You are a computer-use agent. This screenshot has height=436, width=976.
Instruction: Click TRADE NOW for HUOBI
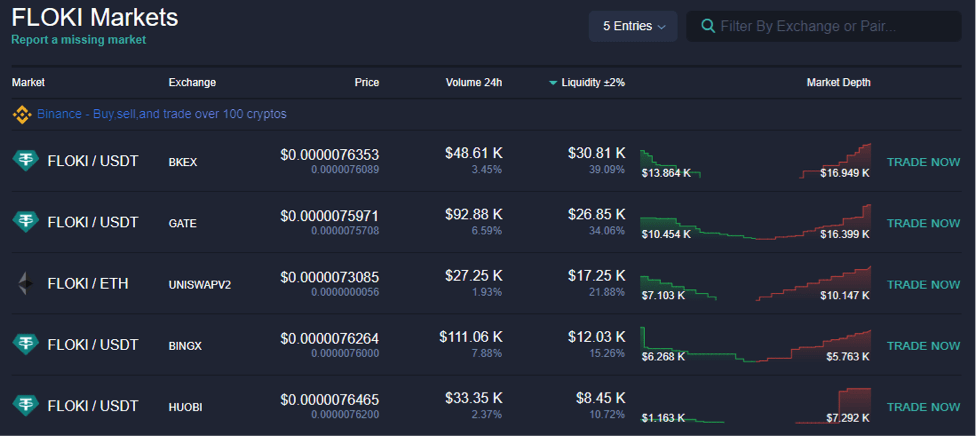[x=923, y=407]
